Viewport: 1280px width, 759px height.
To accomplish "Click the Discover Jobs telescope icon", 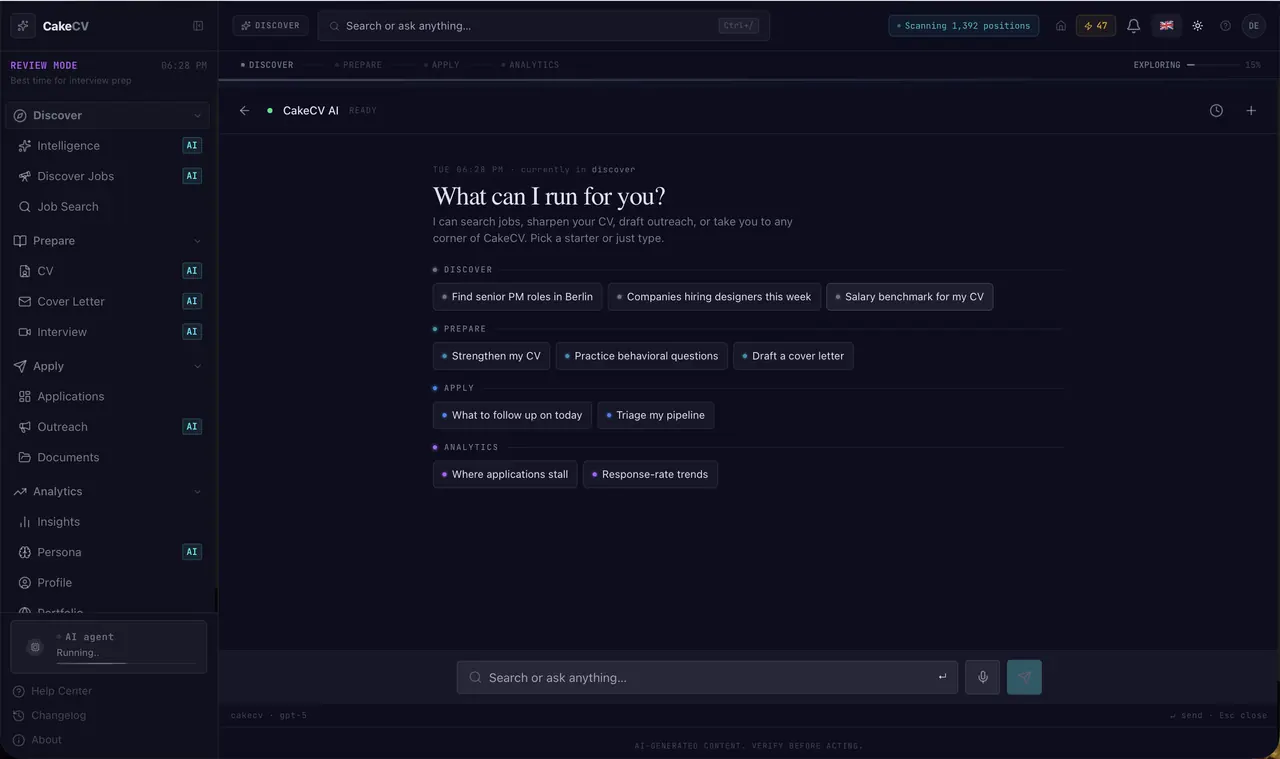I will [x=25, y=176].
